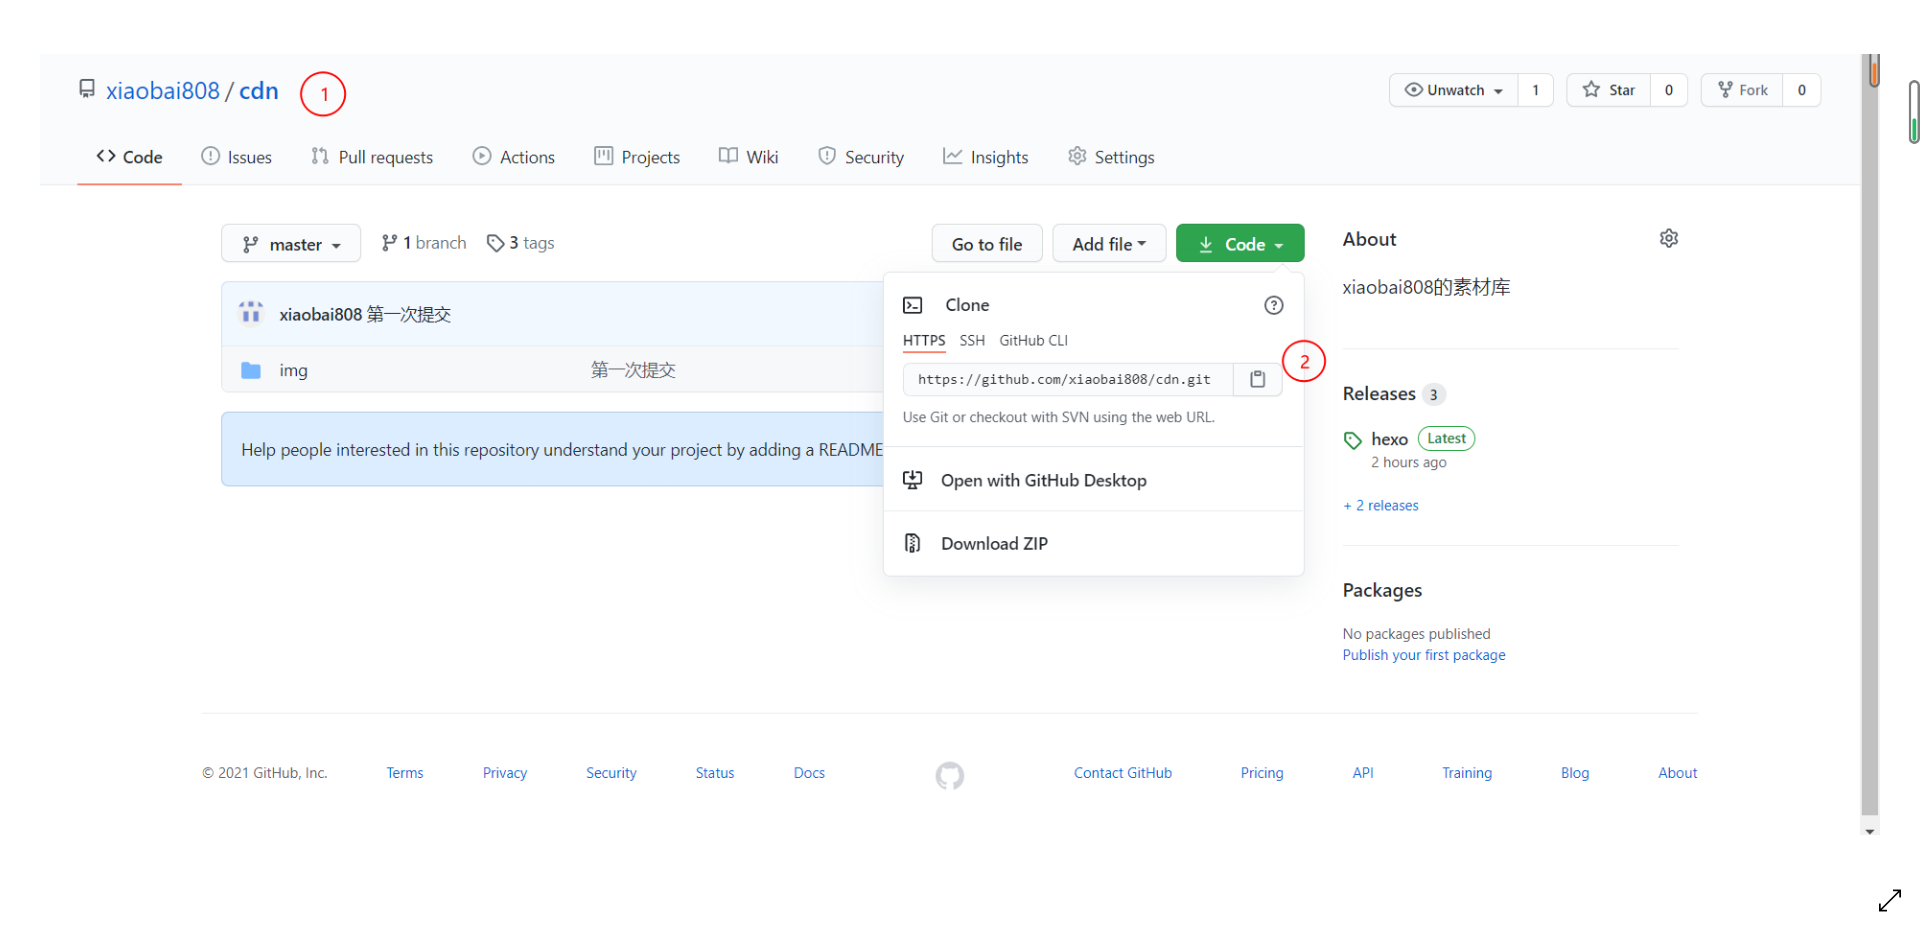Screen dimensions: 1920x930
Task: Click the hexo release tag icon
Action: (1352, 439)
